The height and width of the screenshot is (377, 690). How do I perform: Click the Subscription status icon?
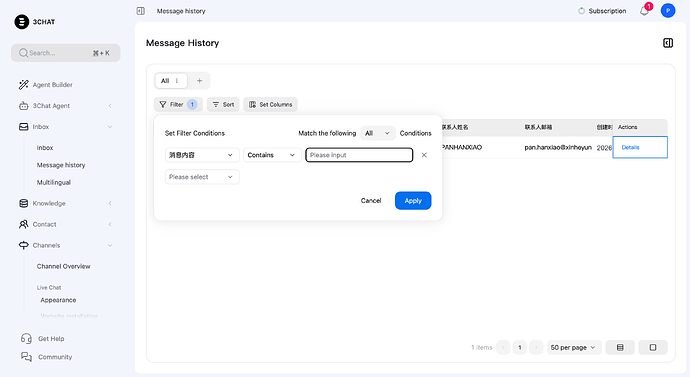pos(581,11)
